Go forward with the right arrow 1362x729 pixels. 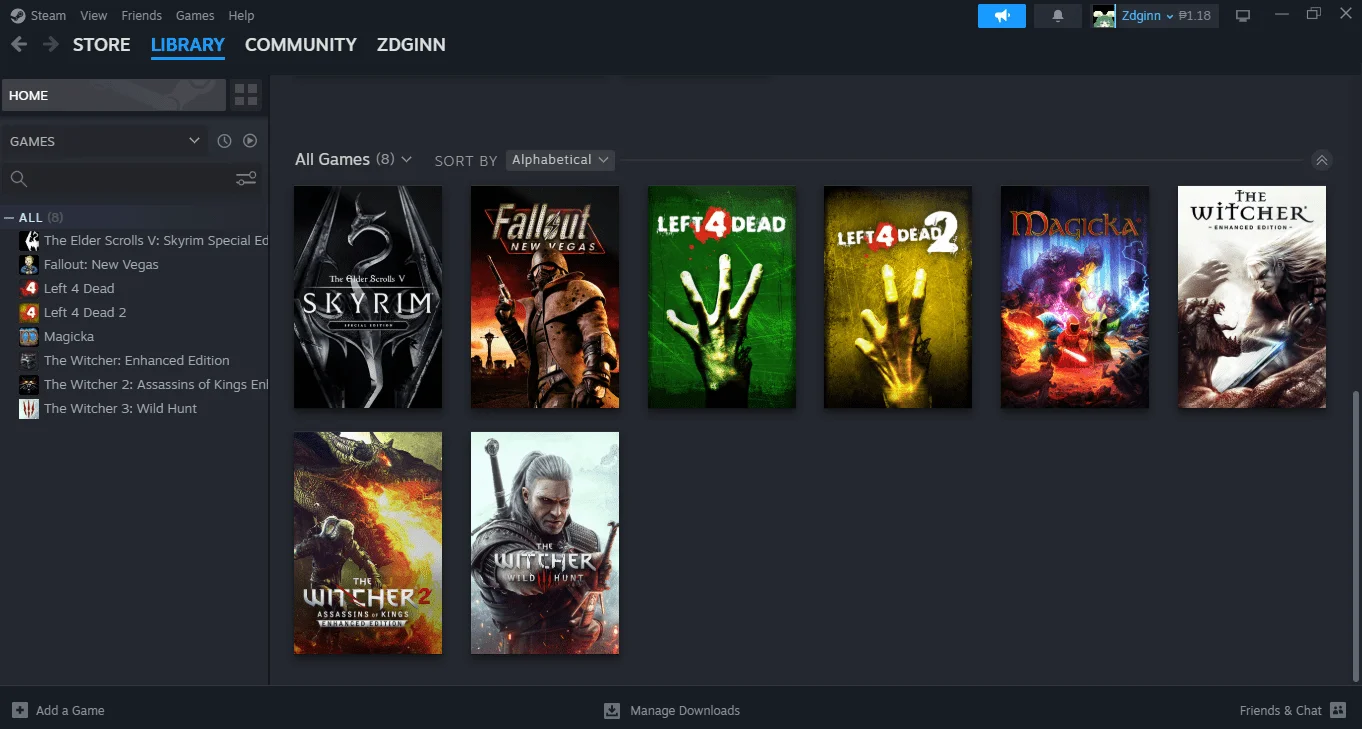click(x=50, y=45)
